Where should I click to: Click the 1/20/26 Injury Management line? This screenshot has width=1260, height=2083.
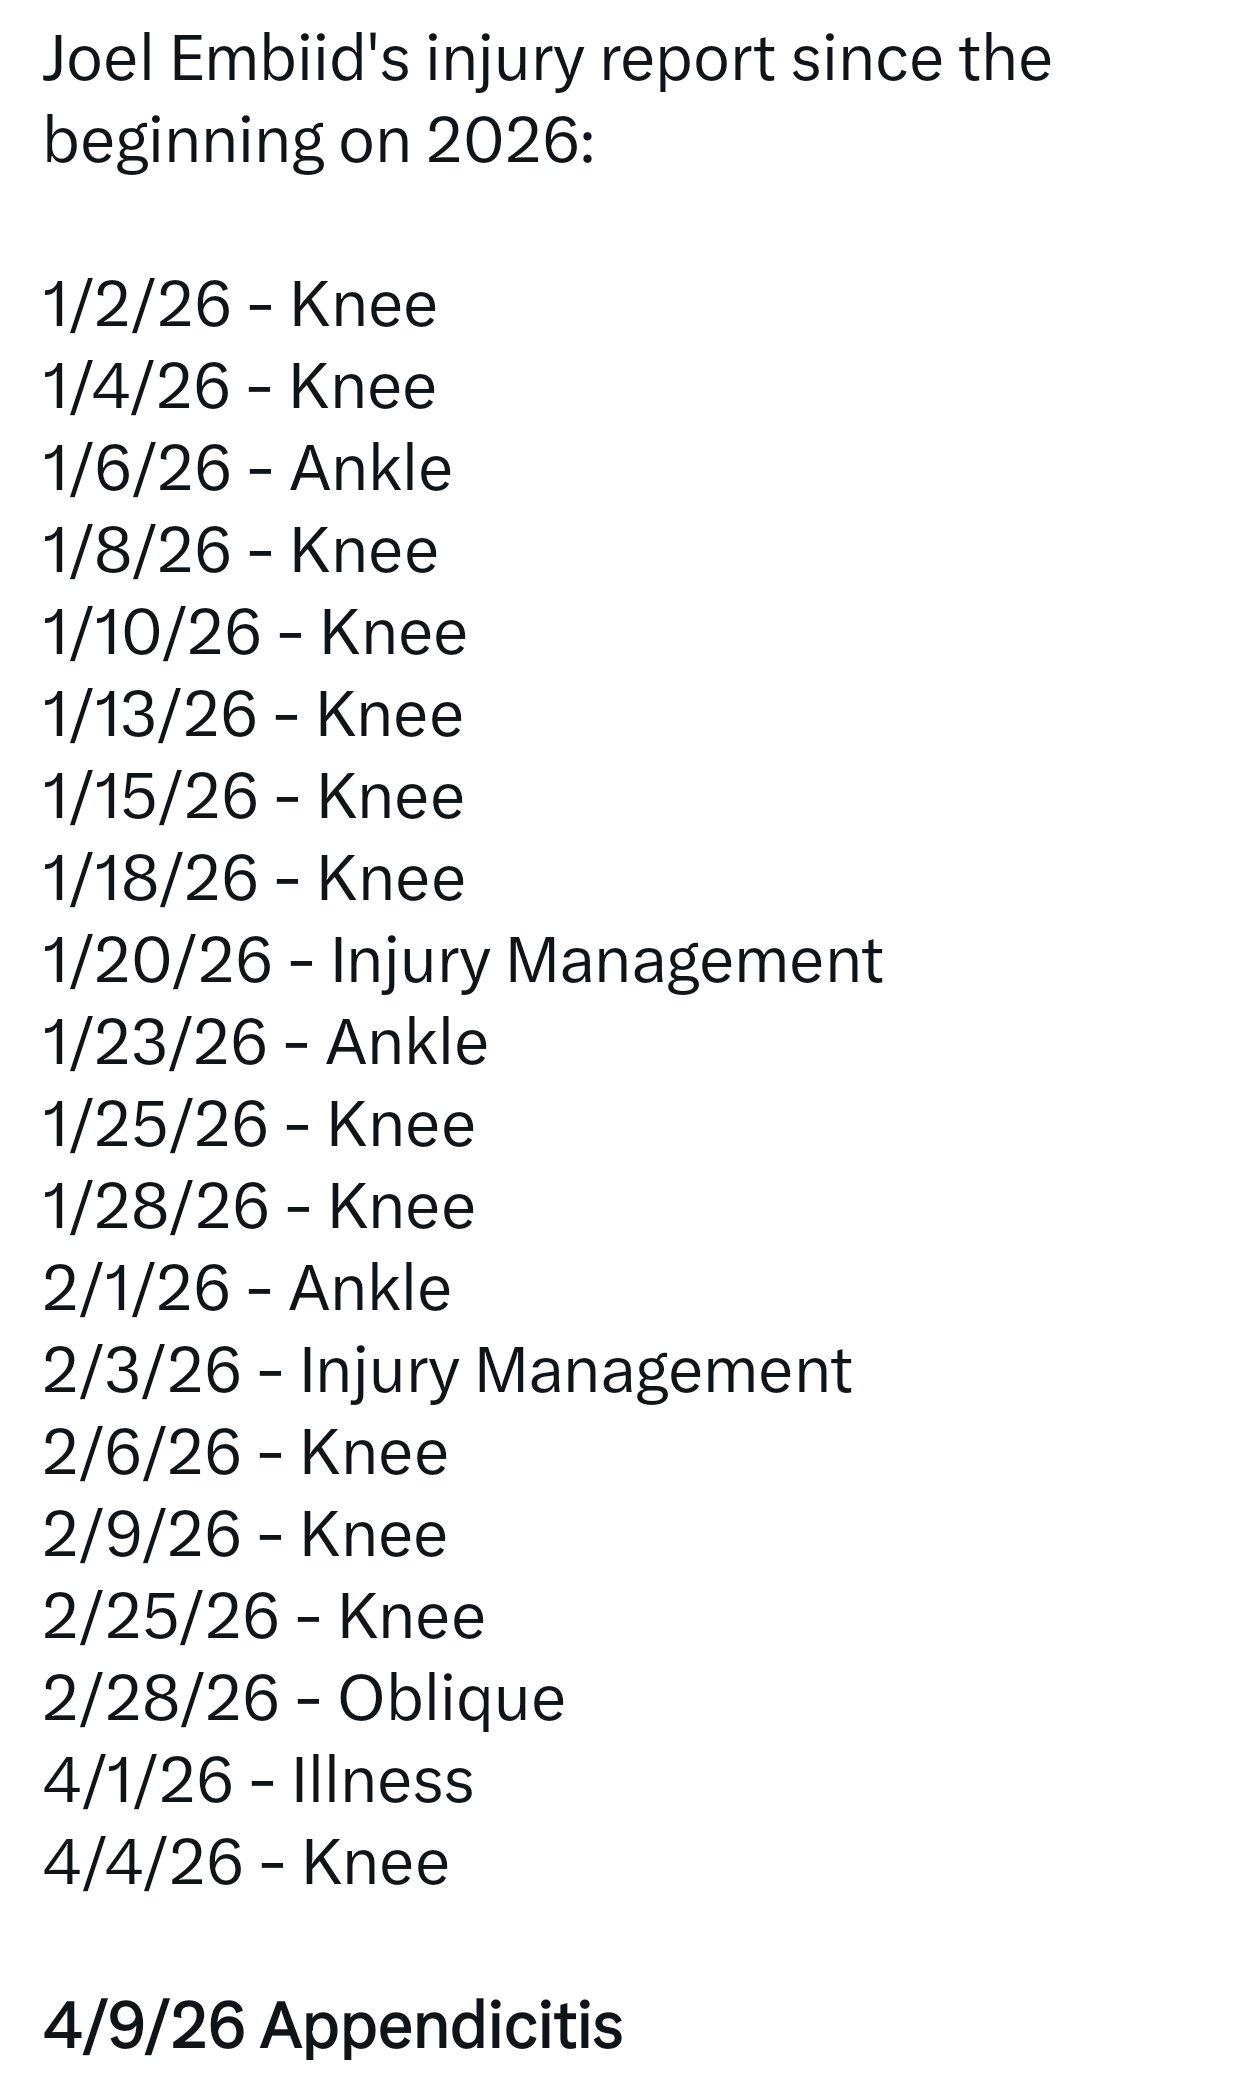click(x=463, y=960)
